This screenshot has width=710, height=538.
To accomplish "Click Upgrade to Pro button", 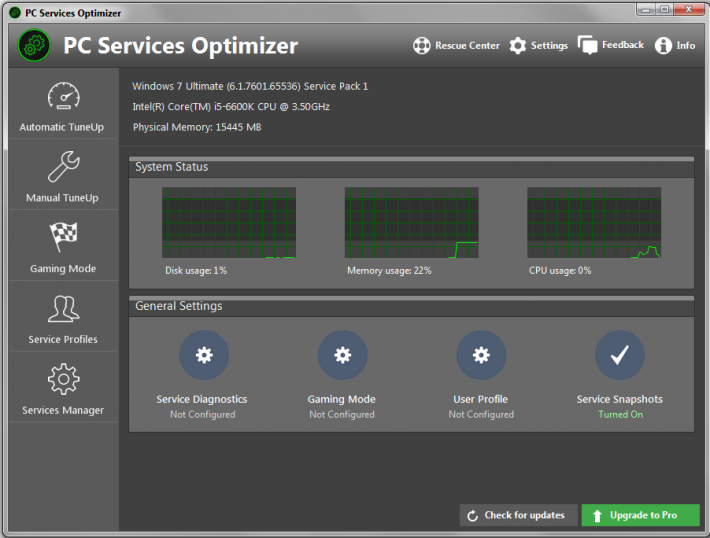I will 640,515.
